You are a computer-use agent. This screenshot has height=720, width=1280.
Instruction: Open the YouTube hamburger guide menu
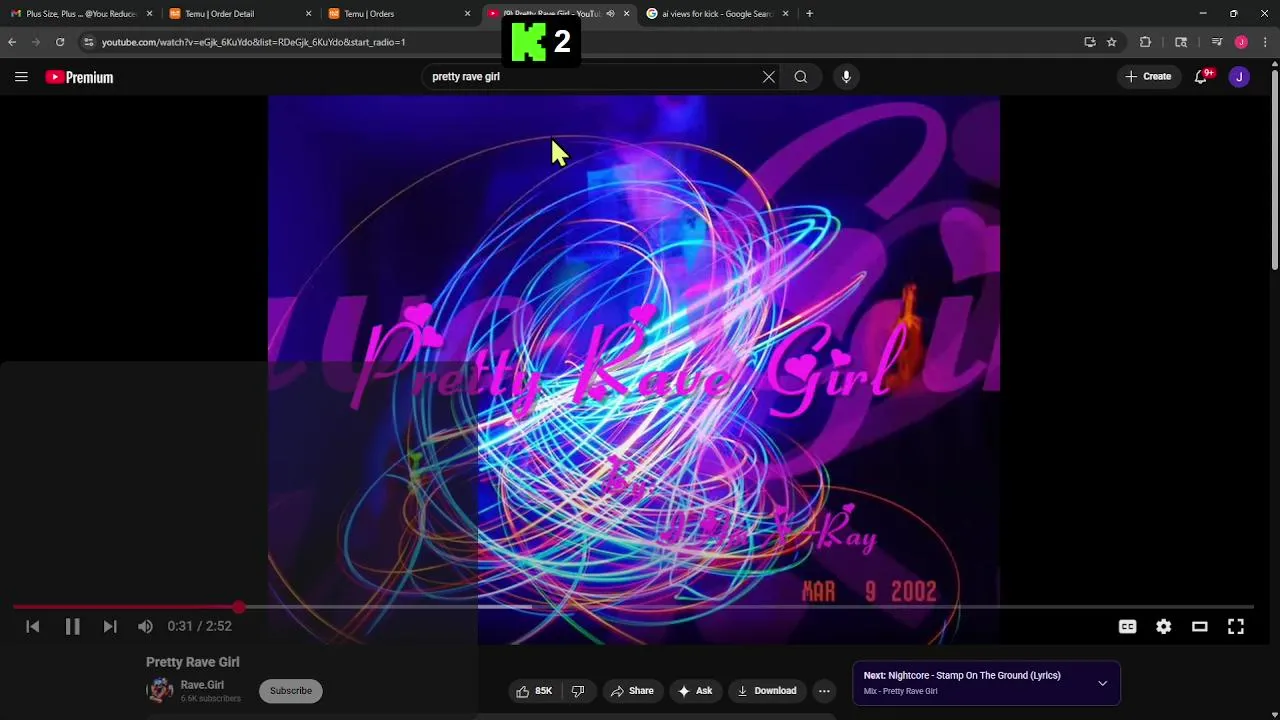point(21,77)
